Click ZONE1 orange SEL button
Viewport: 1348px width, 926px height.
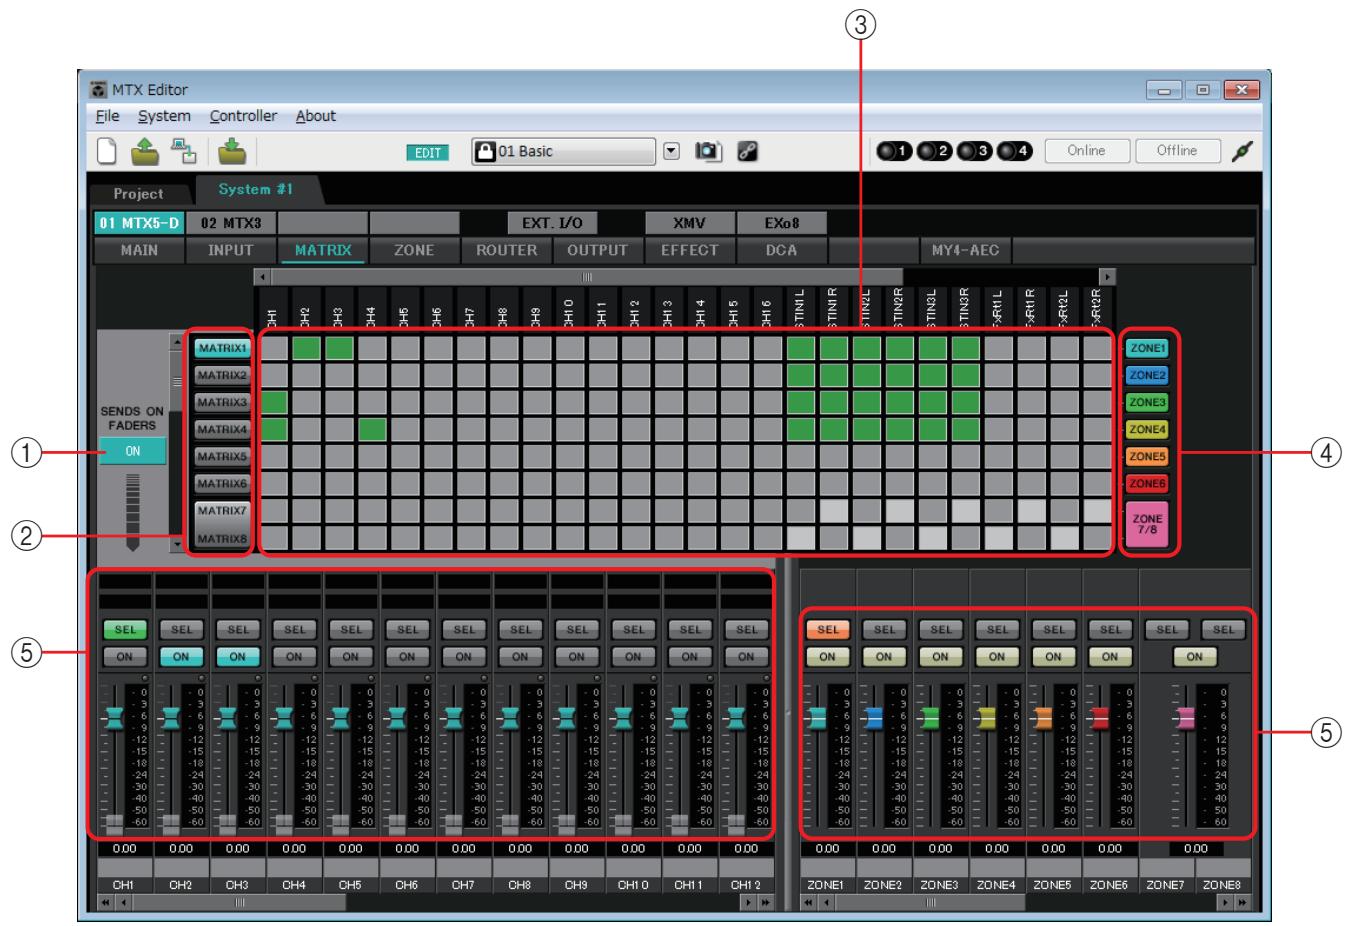coord(827,630)
